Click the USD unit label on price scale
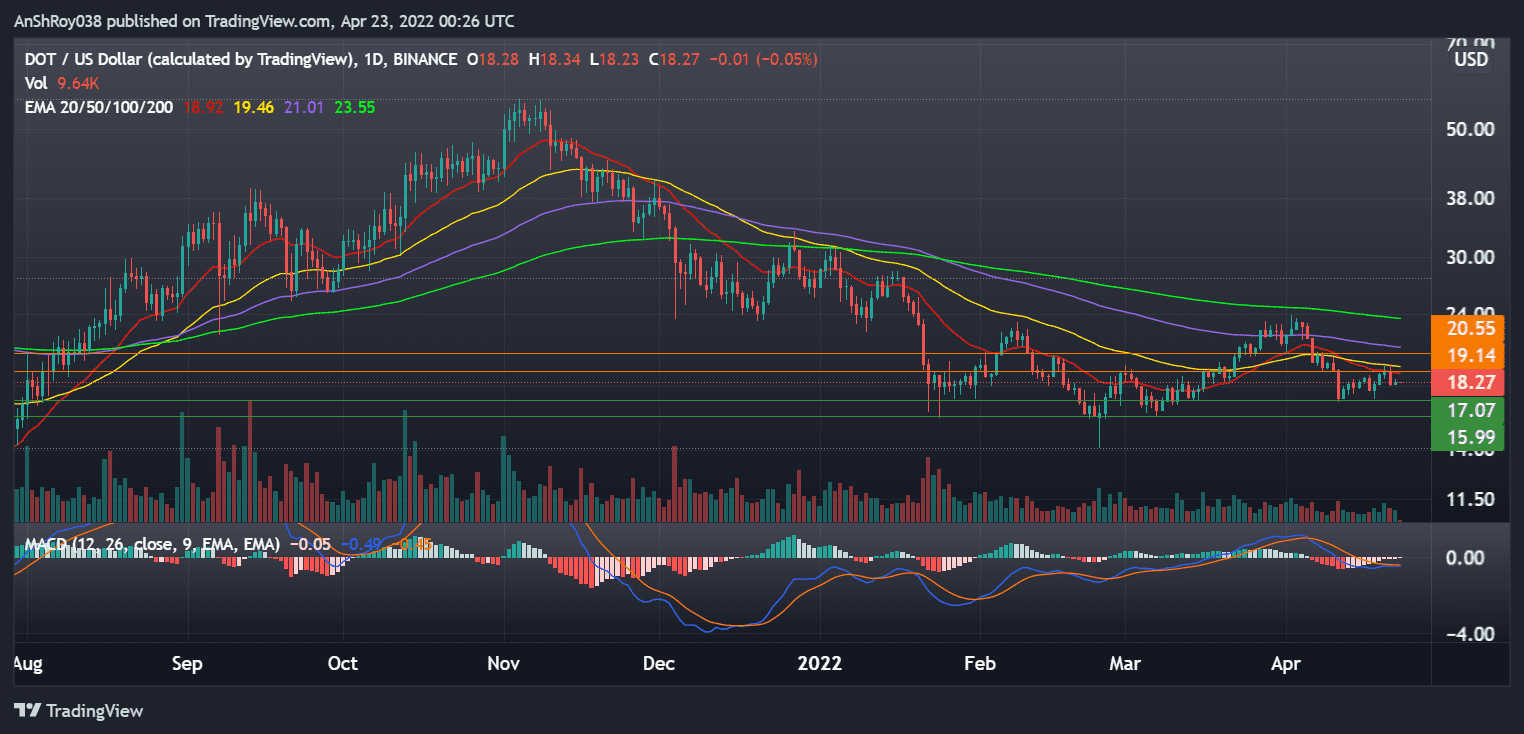The height and width of the screenshot is (734, 1524). click(1470, 59)
